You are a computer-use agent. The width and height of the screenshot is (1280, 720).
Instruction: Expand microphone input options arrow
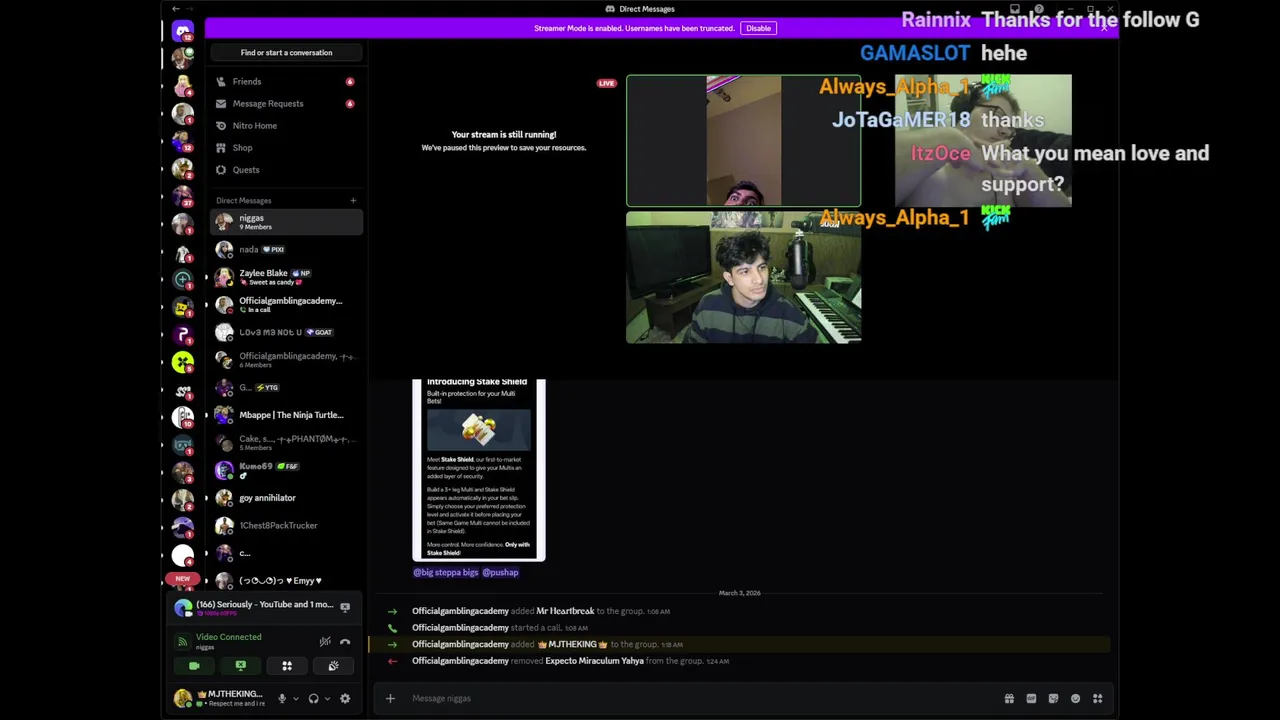tap(295, 699)
